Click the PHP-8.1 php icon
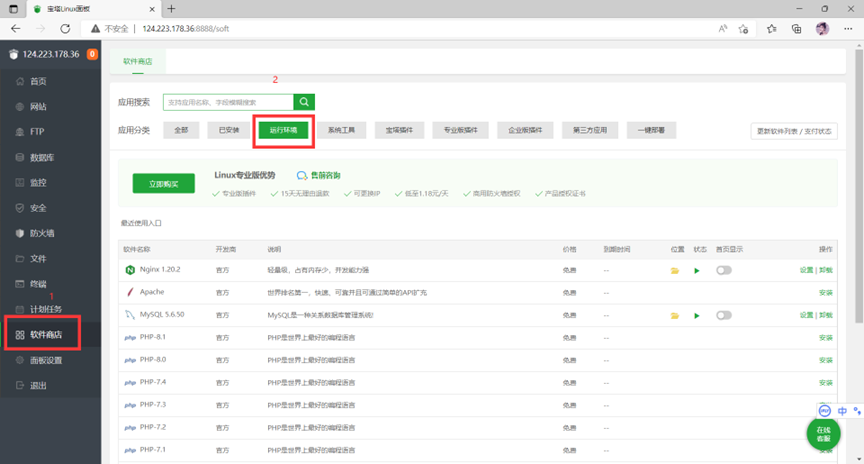This screenshot has width=864, height=464. (130, 338)
